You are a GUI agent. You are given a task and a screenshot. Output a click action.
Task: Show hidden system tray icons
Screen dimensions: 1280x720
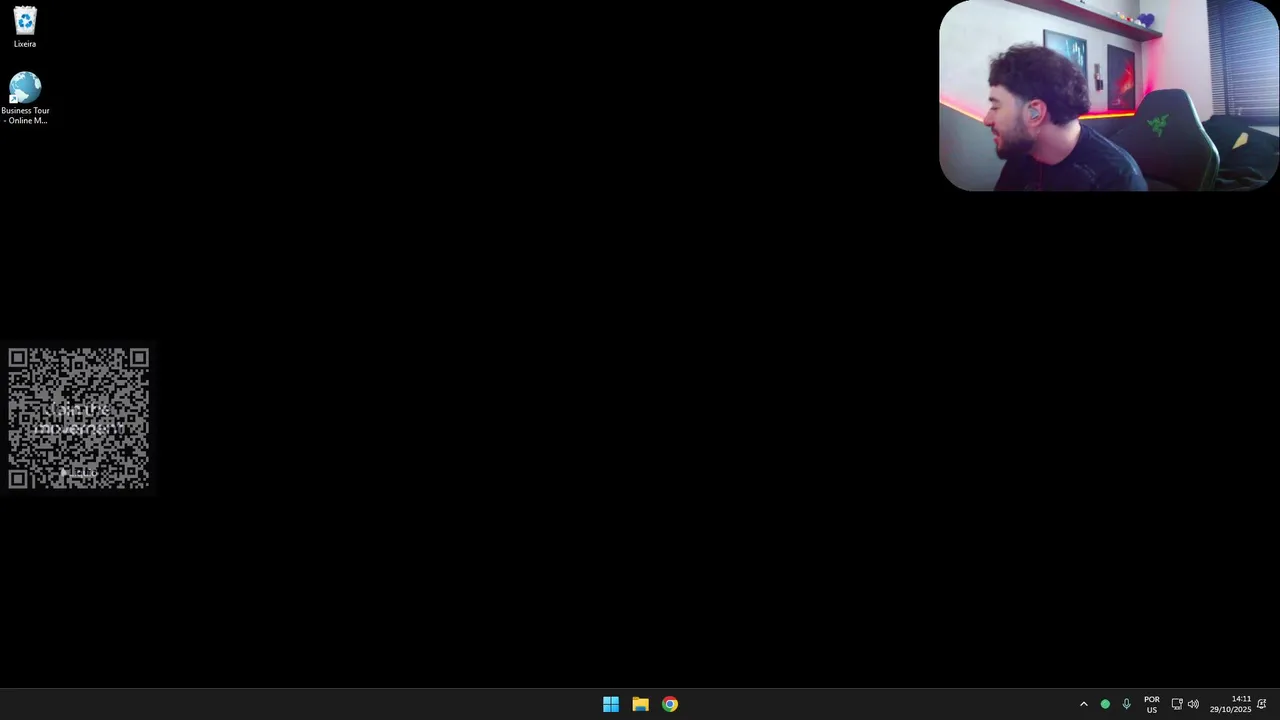(x=1083, y=704)
